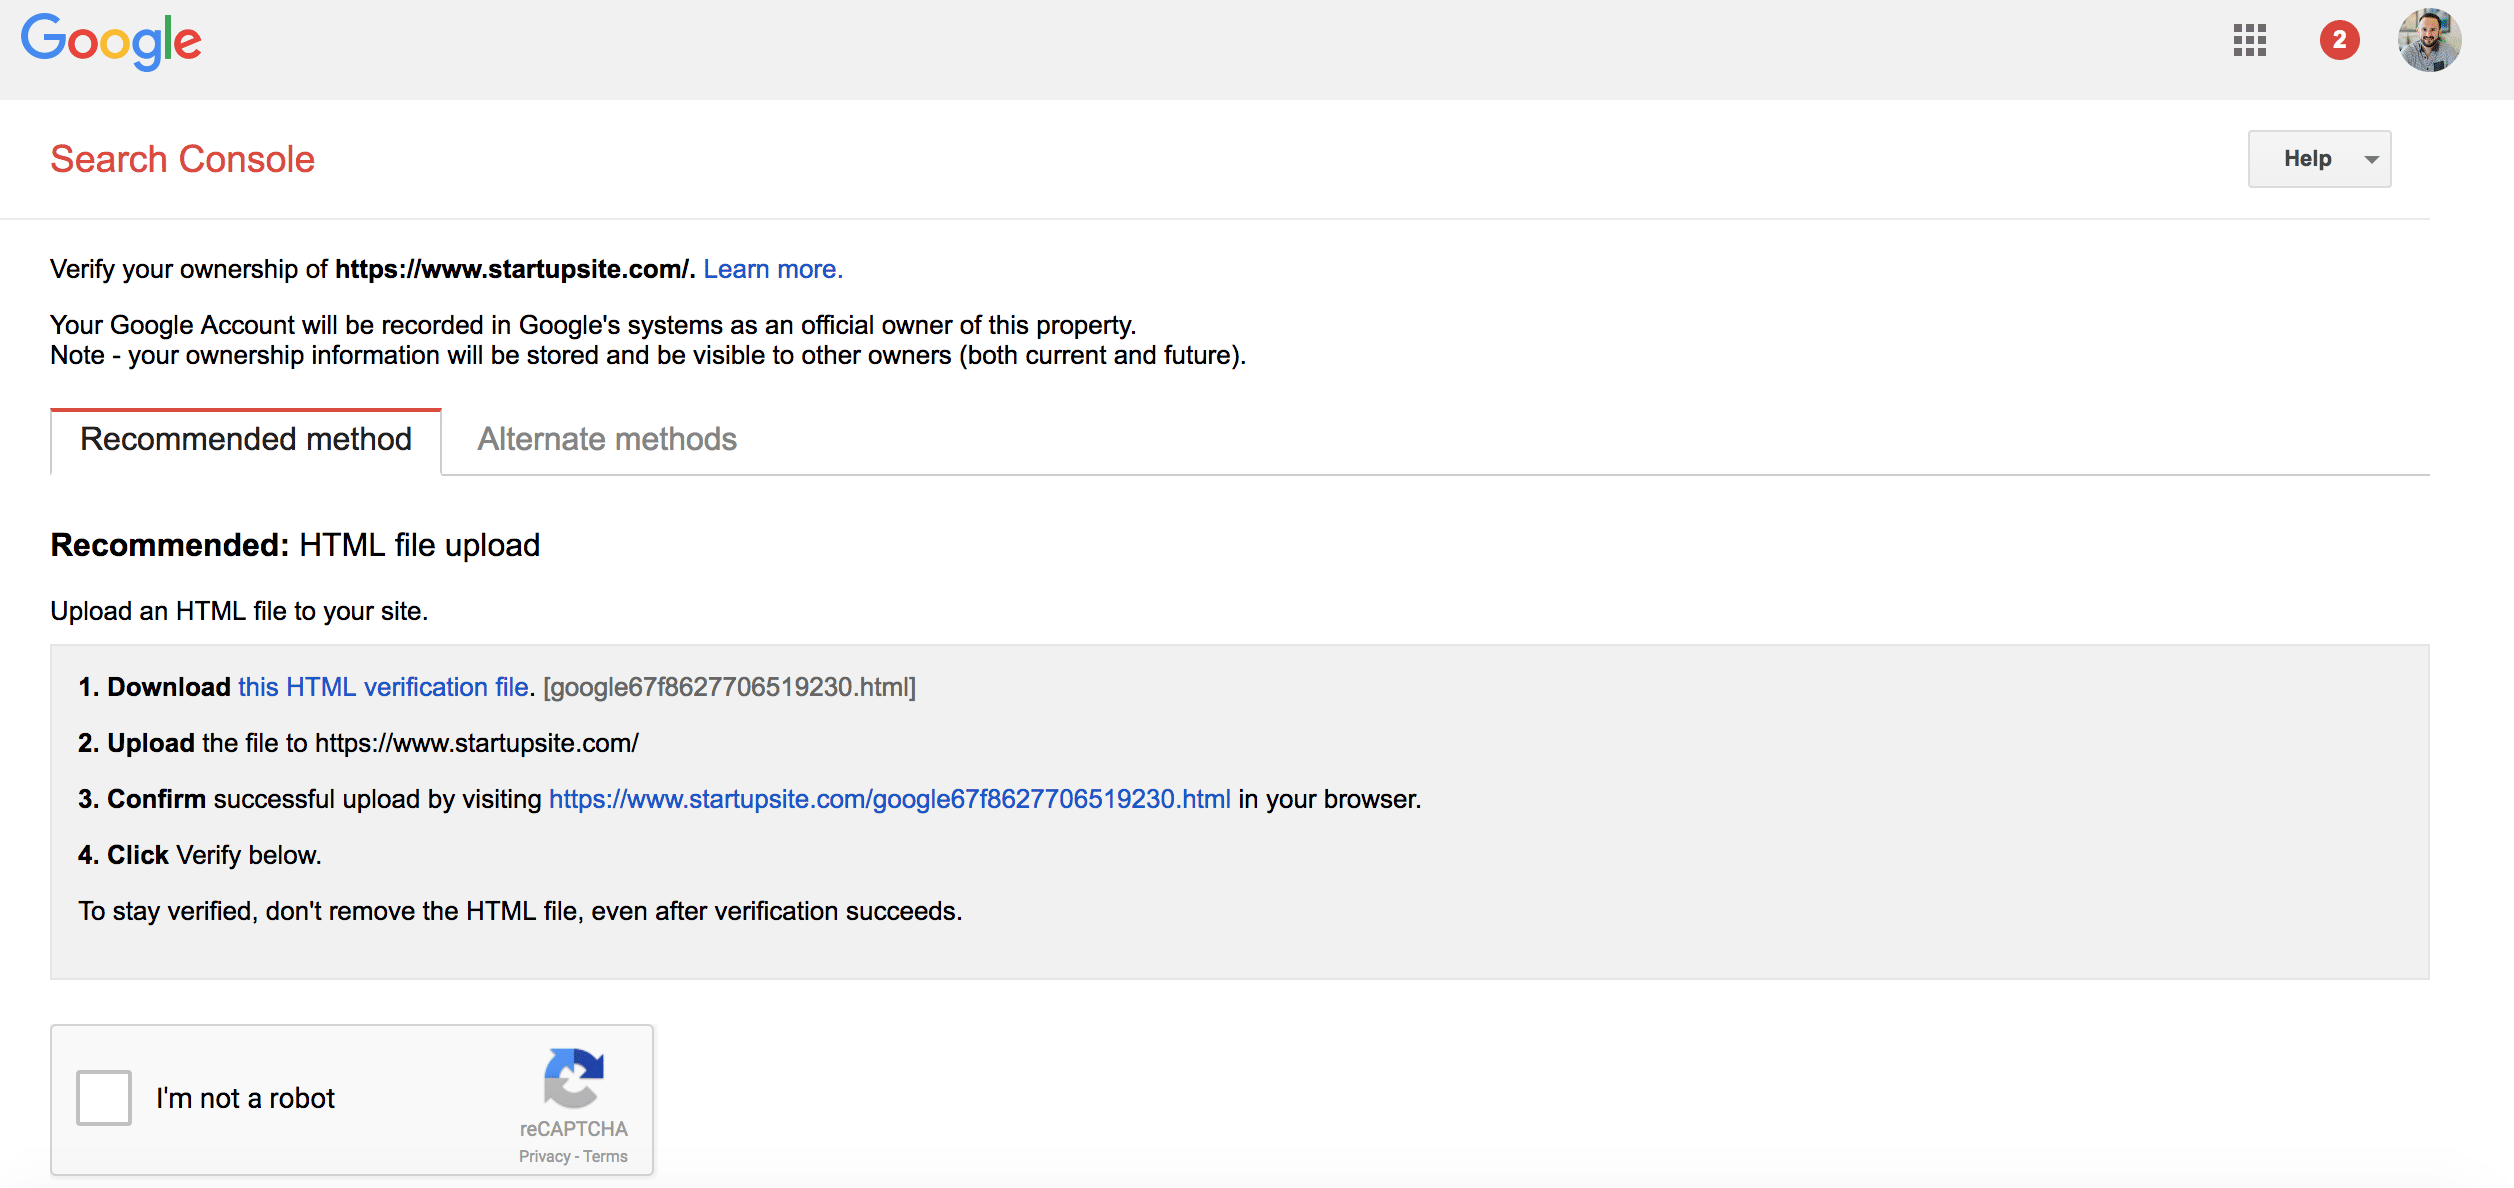This screenshot has width=2514, height=1188.
Task: Open the account profile picture menu
Action: pyautogui.click(x=2429, y=40)
